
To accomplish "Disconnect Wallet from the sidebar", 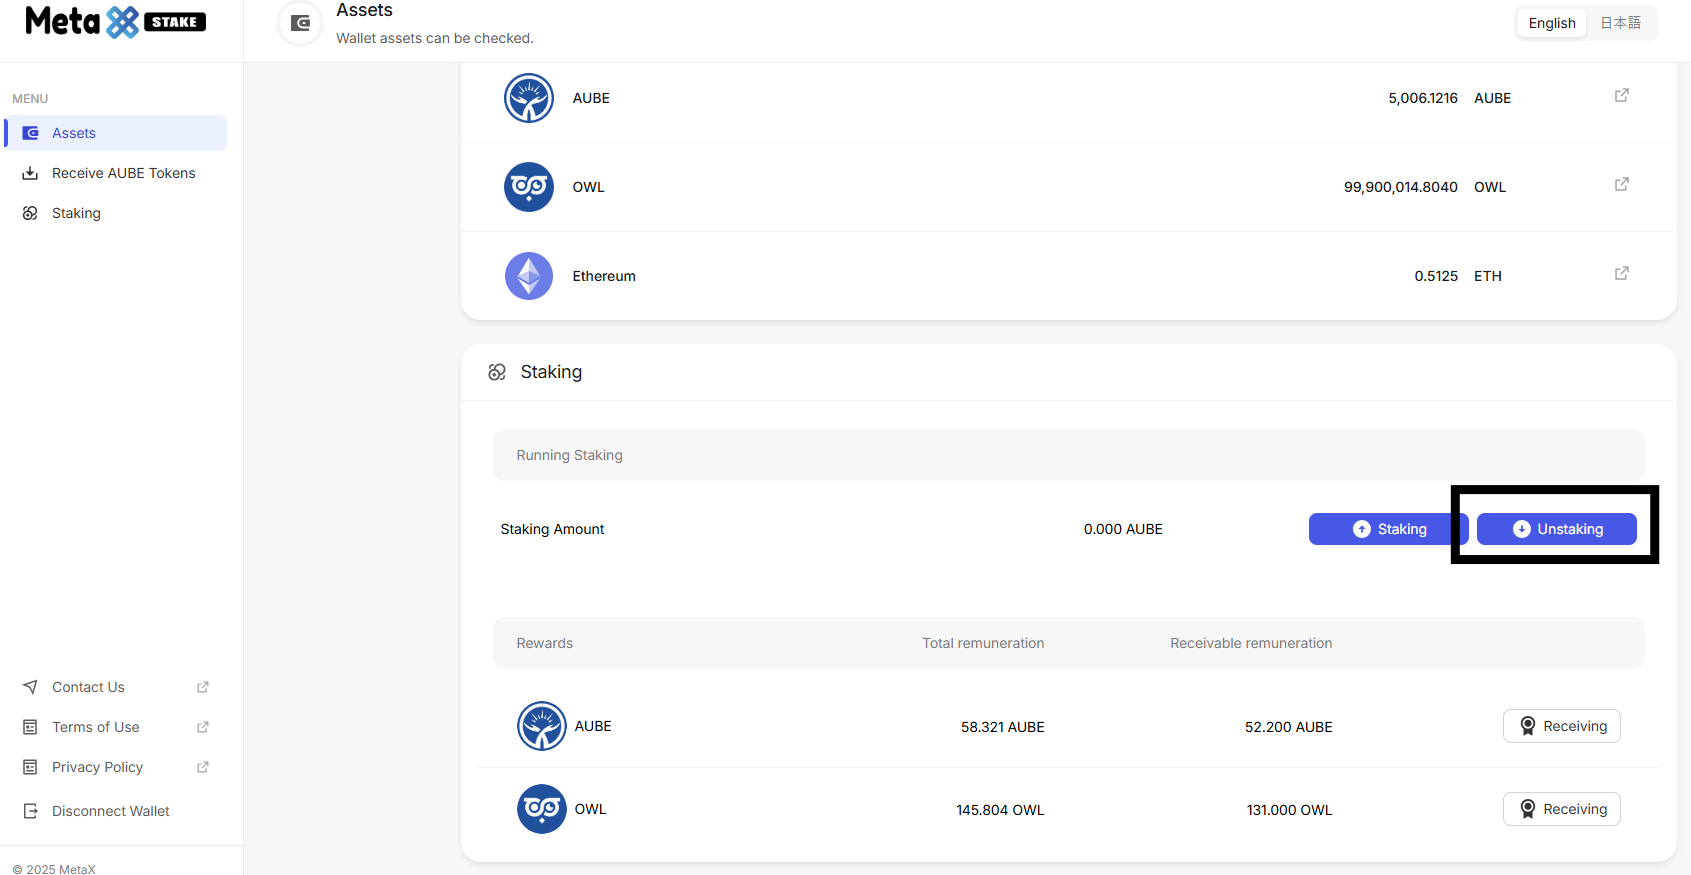I will click(x=110, y=811).
